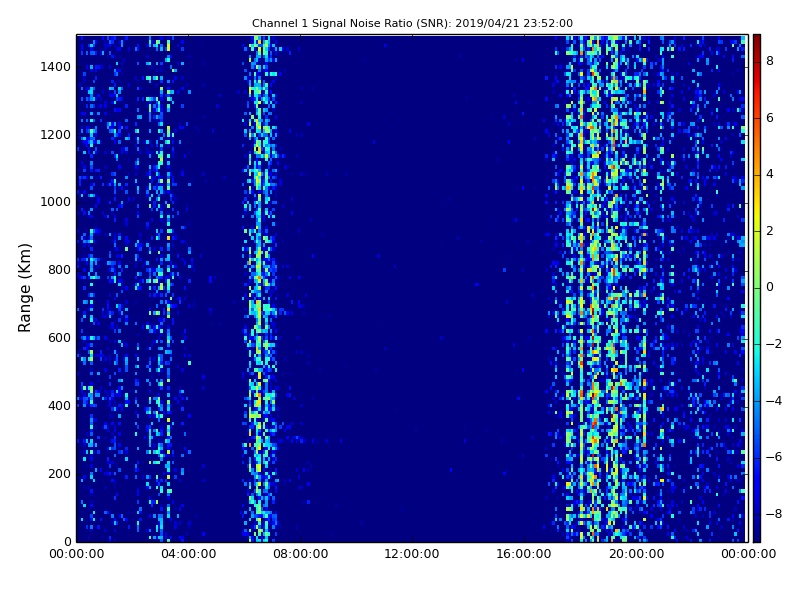Image resolution: width=800 pixels, height=600 pixels.
Task: Click the 'Range (Km)' y-axis label
Action: tap(24, 288)
